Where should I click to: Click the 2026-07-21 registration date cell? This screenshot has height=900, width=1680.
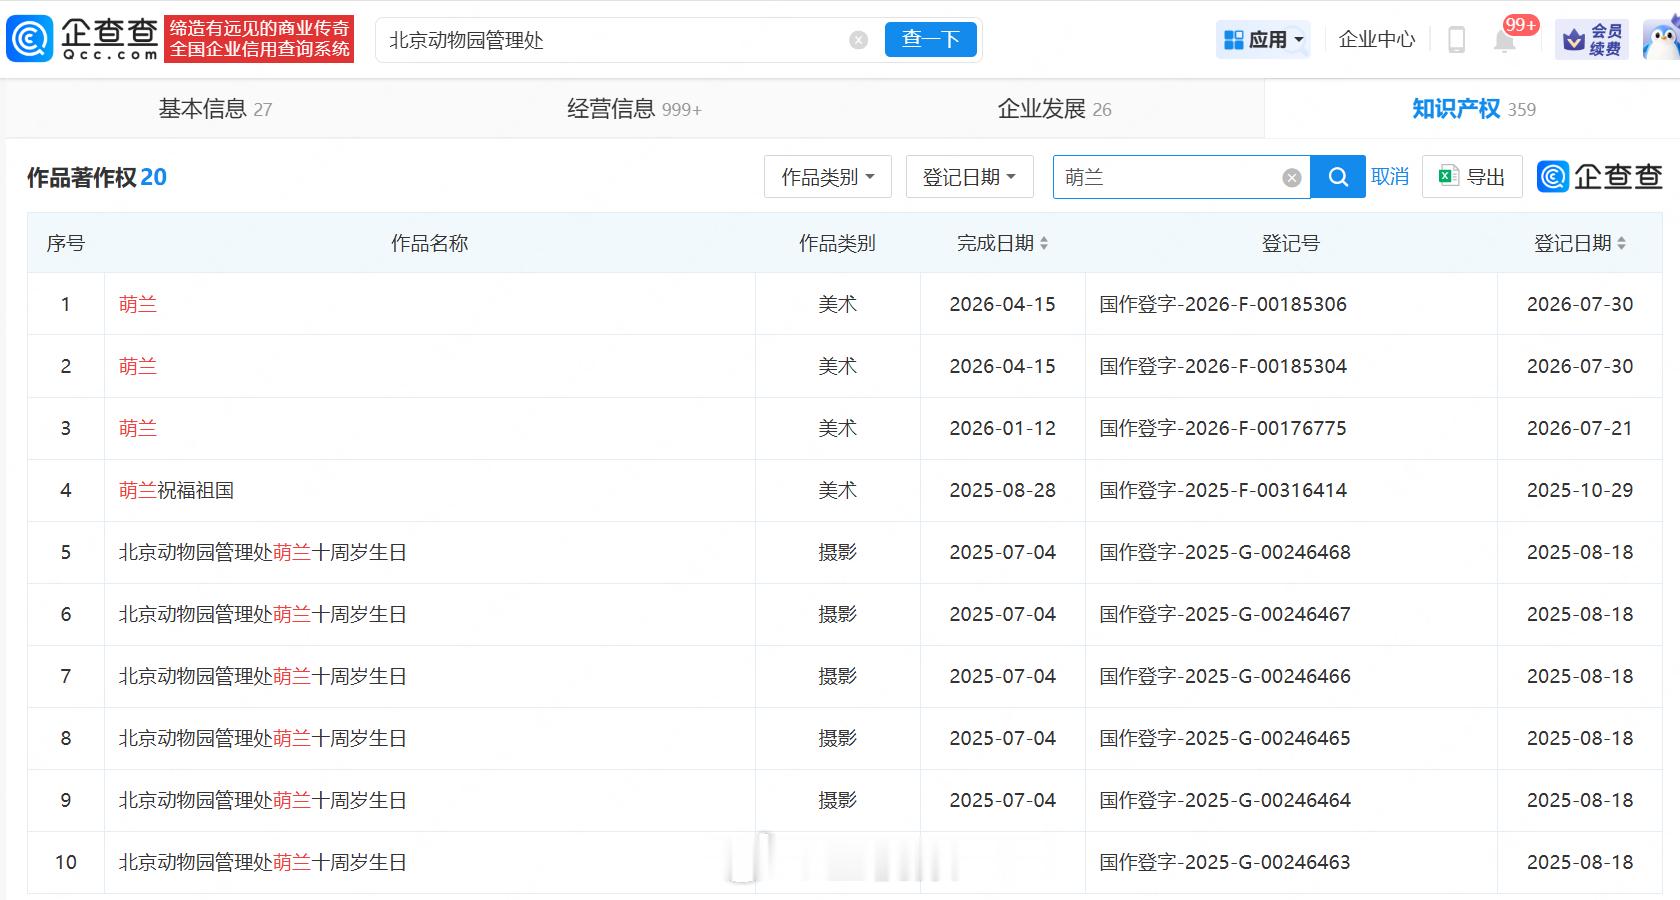tap(1580, 428)
